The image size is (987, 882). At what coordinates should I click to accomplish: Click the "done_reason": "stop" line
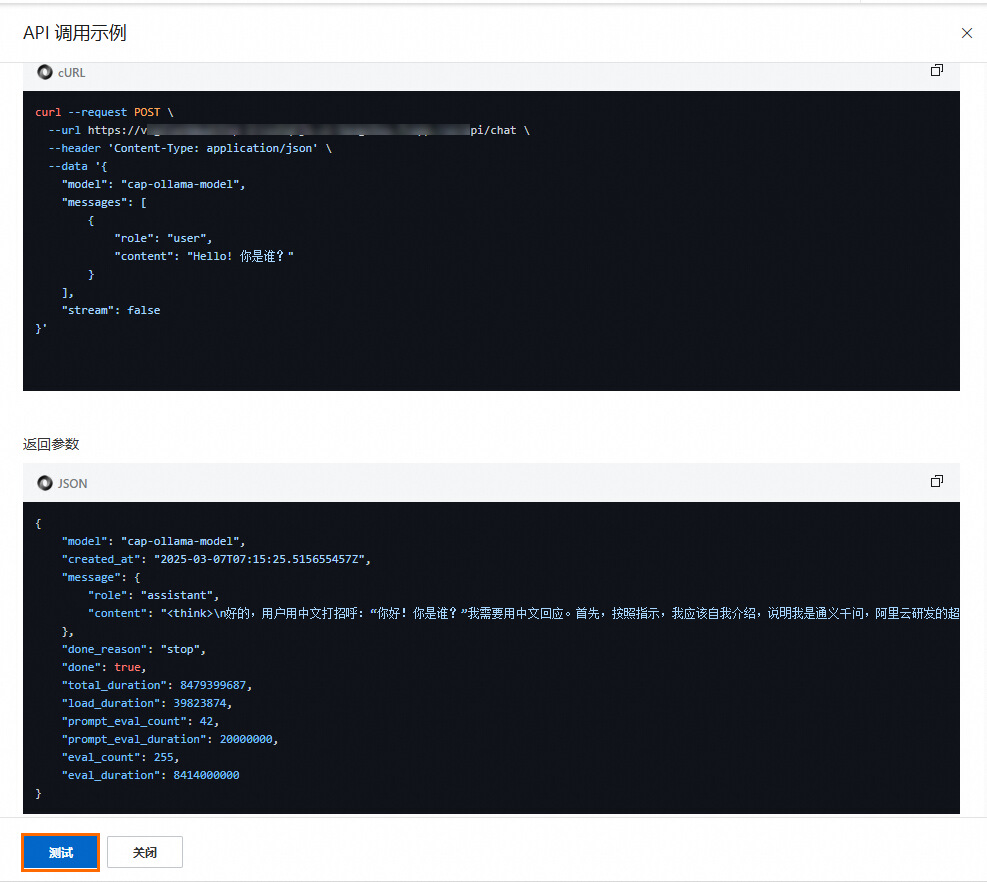pos(133,649)
